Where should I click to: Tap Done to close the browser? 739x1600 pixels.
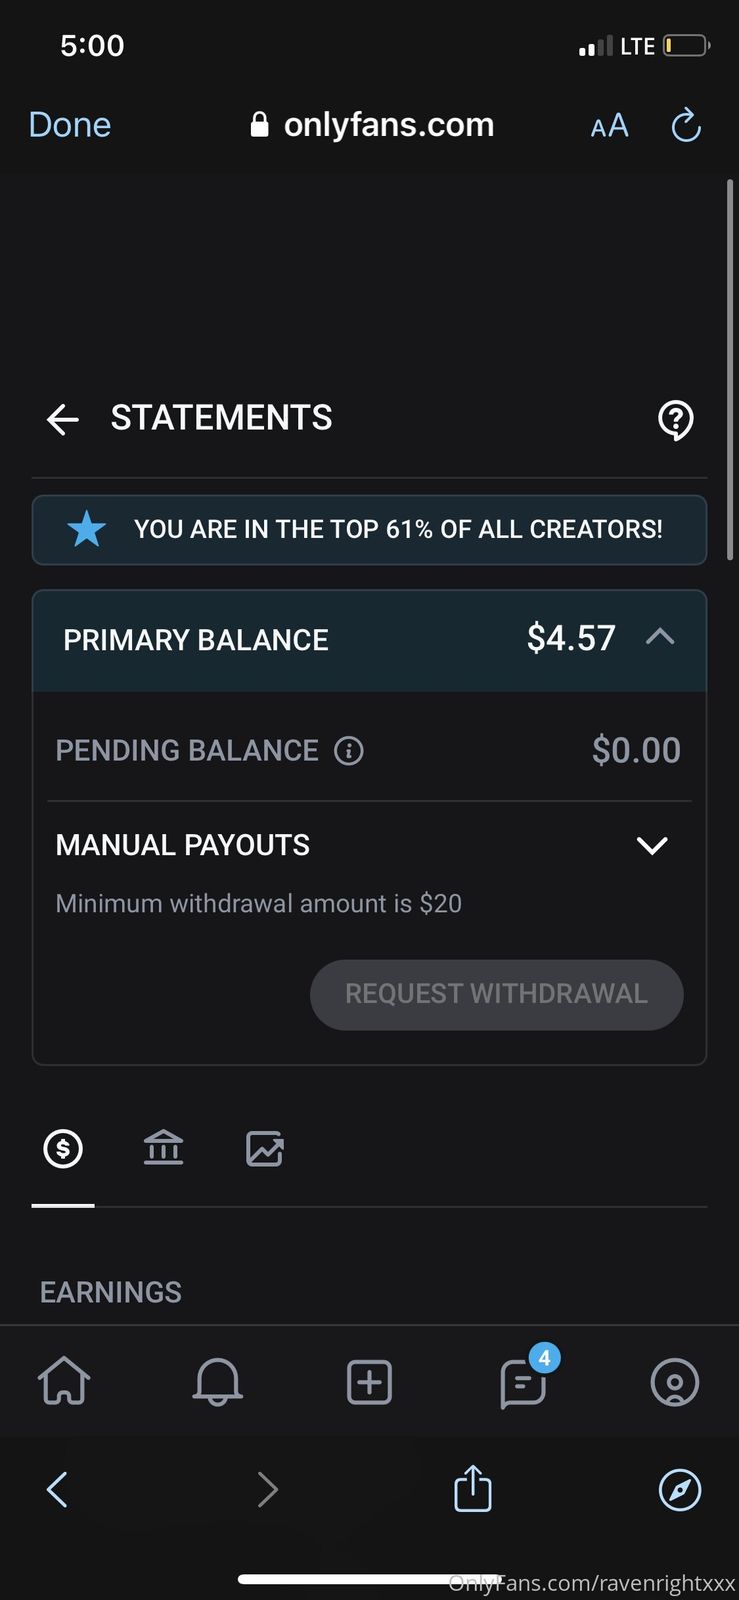69,125
